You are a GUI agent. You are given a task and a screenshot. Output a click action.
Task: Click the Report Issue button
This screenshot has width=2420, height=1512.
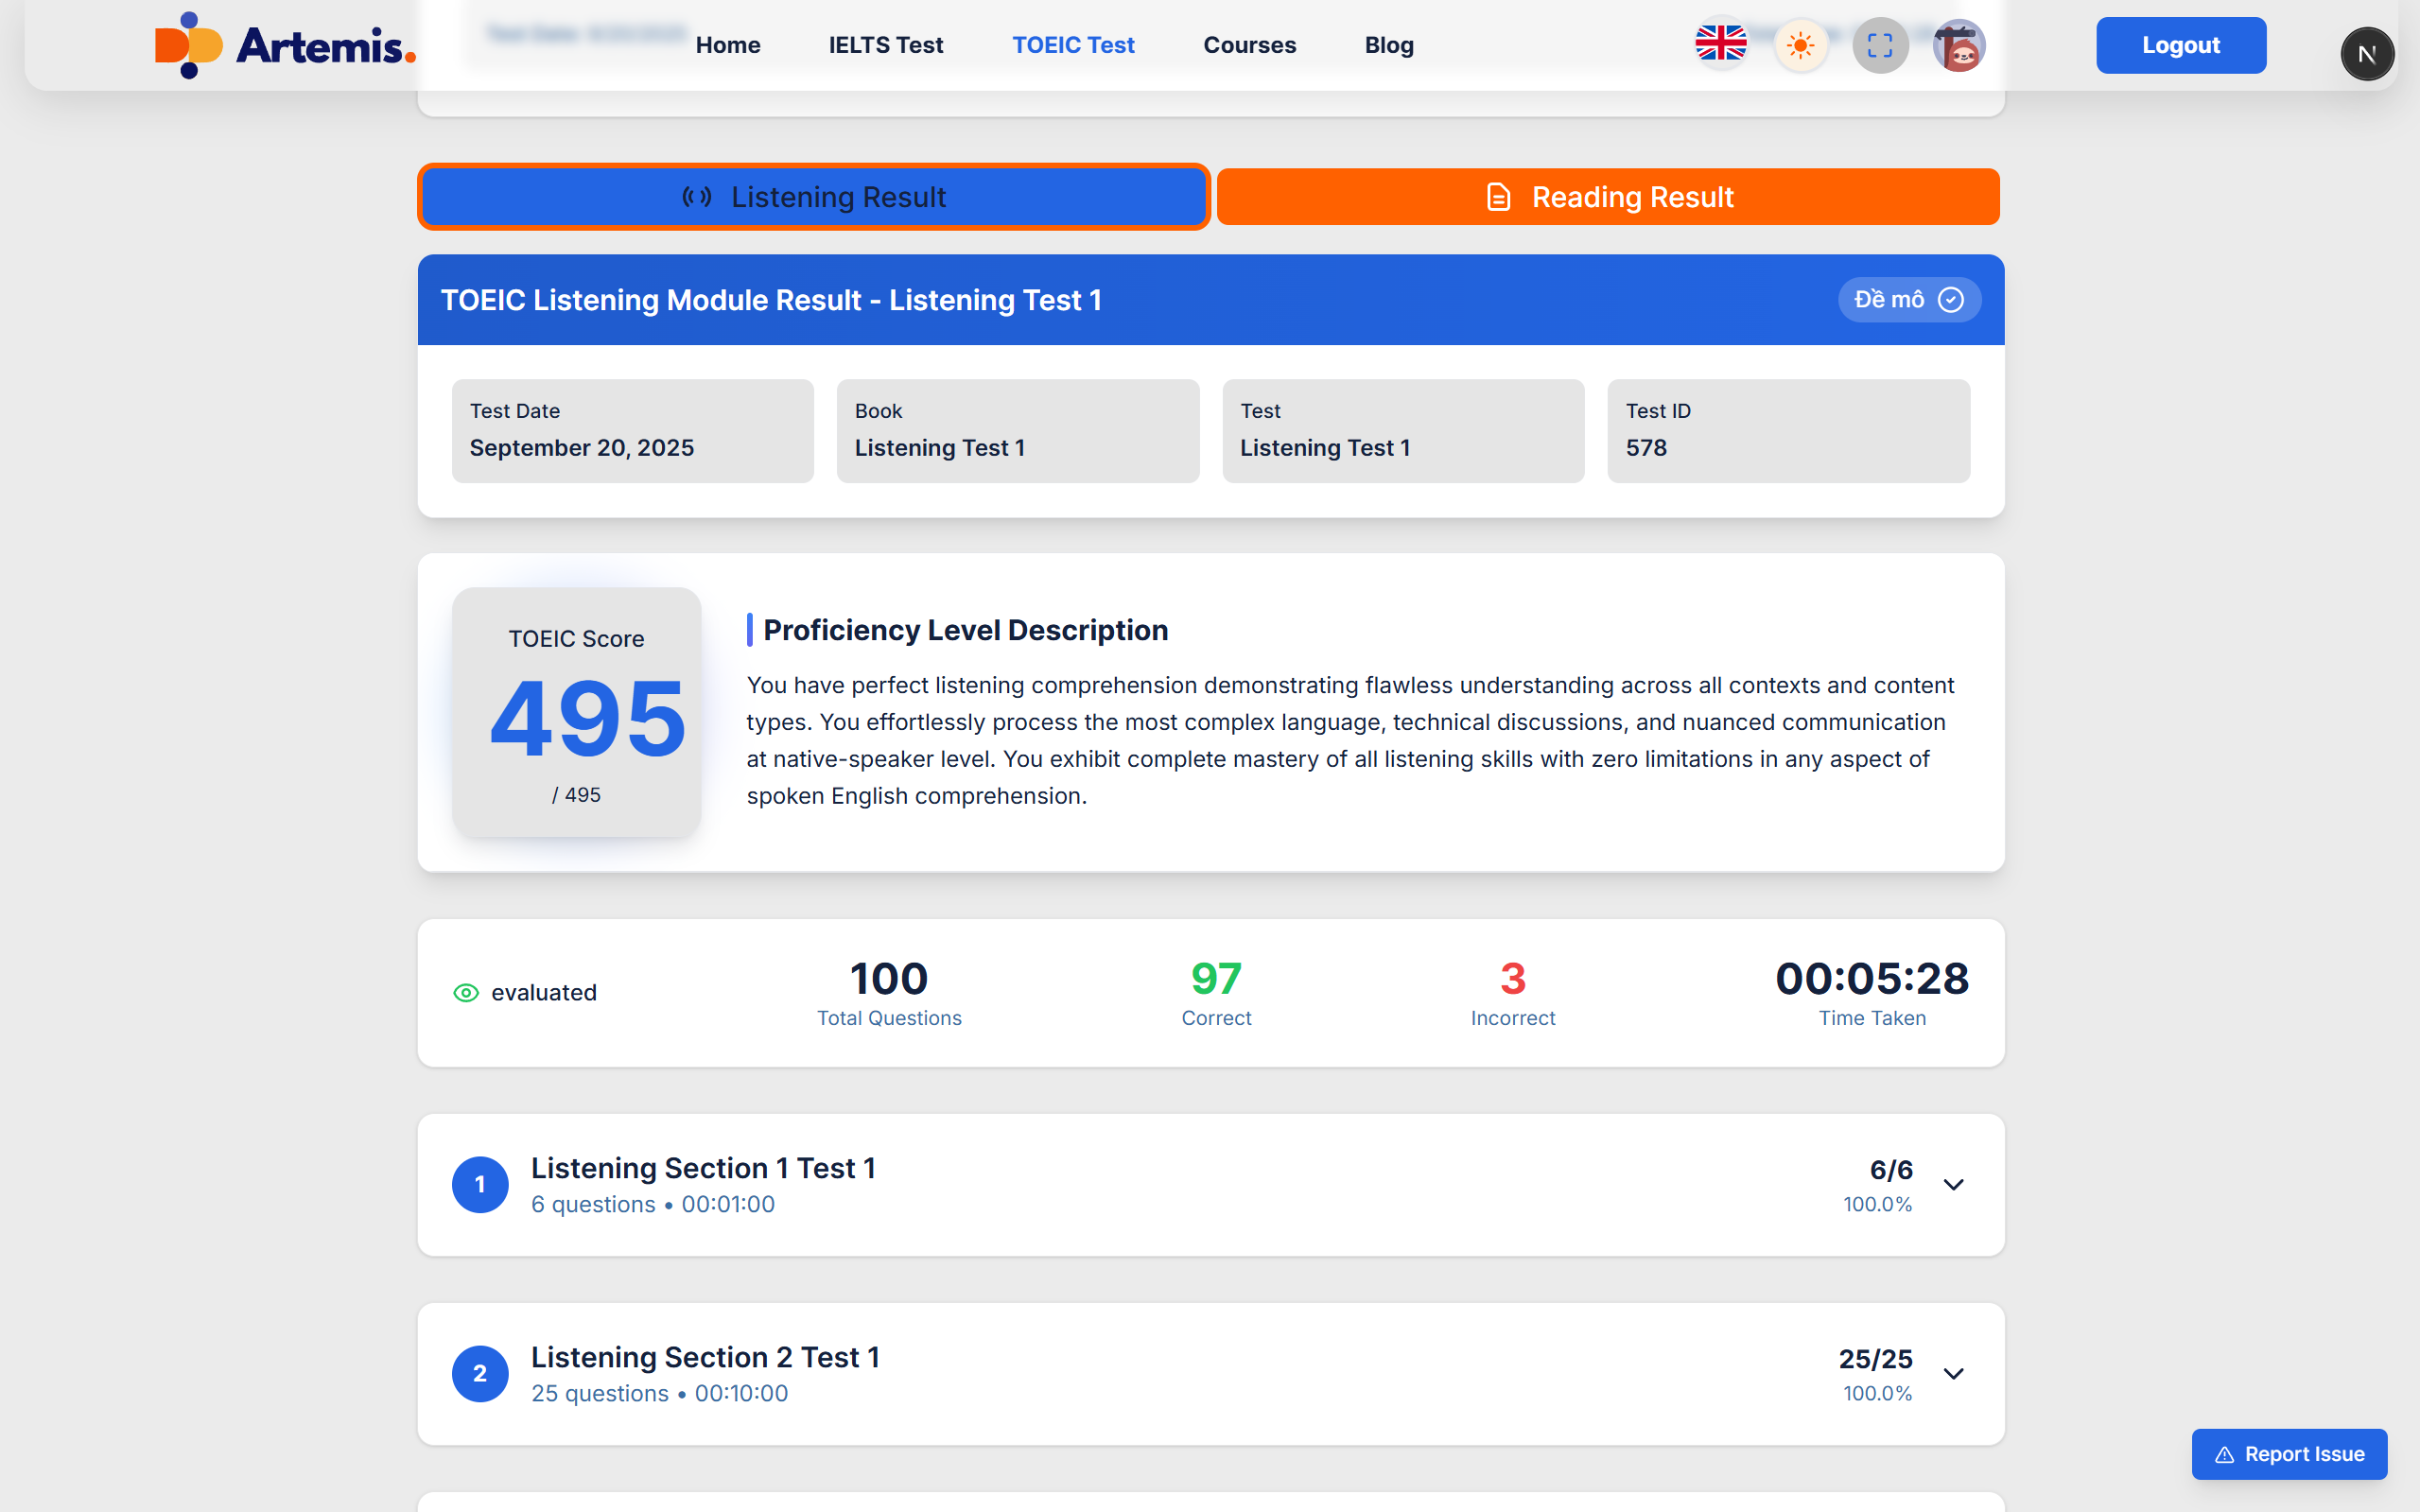click(x=2289, y=1454)
